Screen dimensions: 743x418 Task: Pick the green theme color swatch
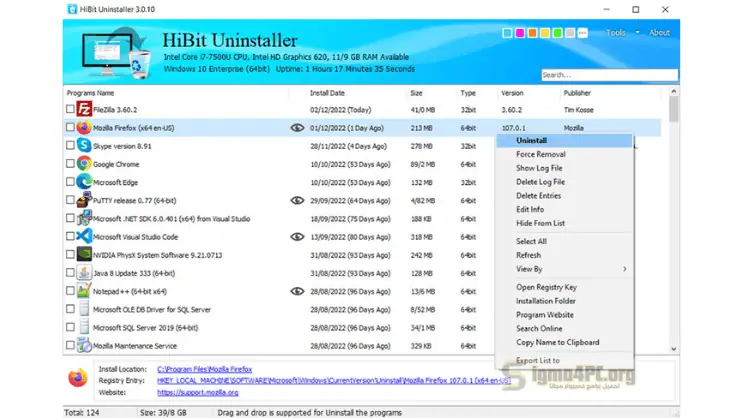tap(557, 33)
